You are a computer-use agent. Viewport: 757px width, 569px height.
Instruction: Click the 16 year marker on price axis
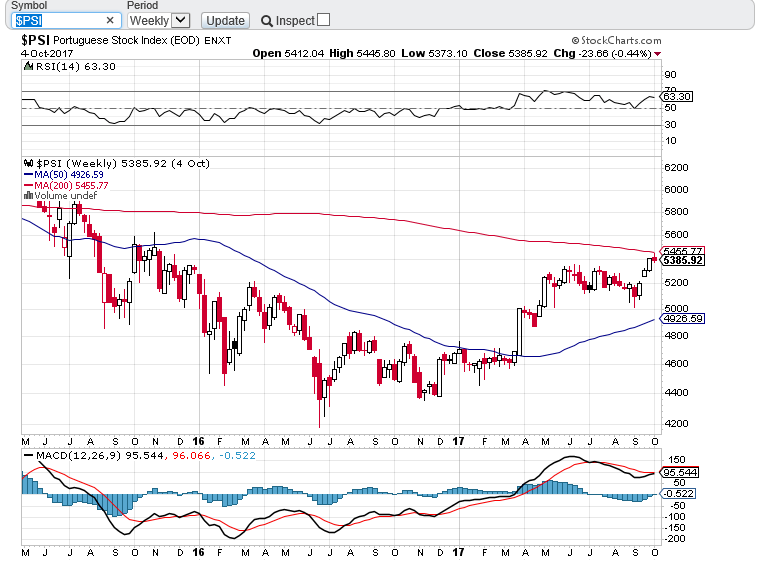(198, 441)
